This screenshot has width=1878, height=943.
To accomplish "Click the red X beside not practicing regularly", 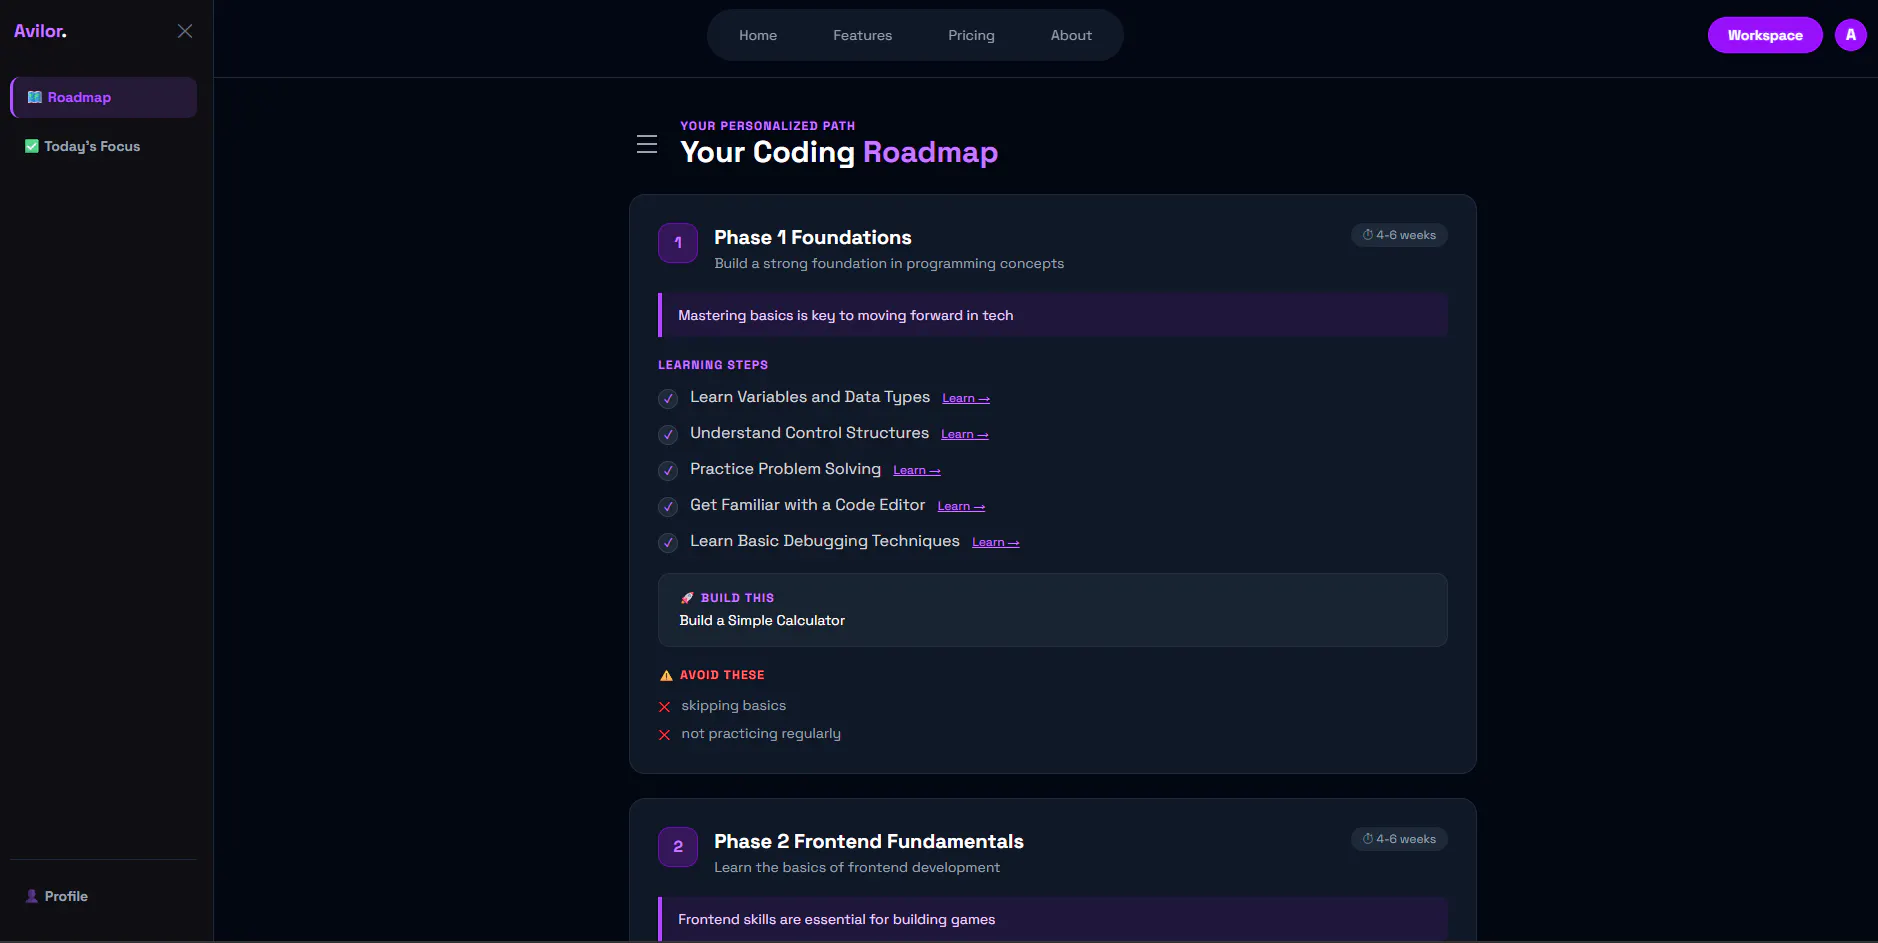I will (664, 735).
